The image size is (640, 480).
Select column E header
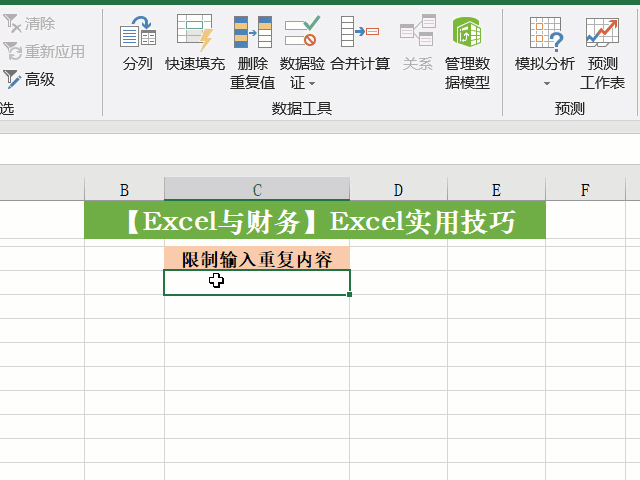pyautogui.click(x=496, y=189)
